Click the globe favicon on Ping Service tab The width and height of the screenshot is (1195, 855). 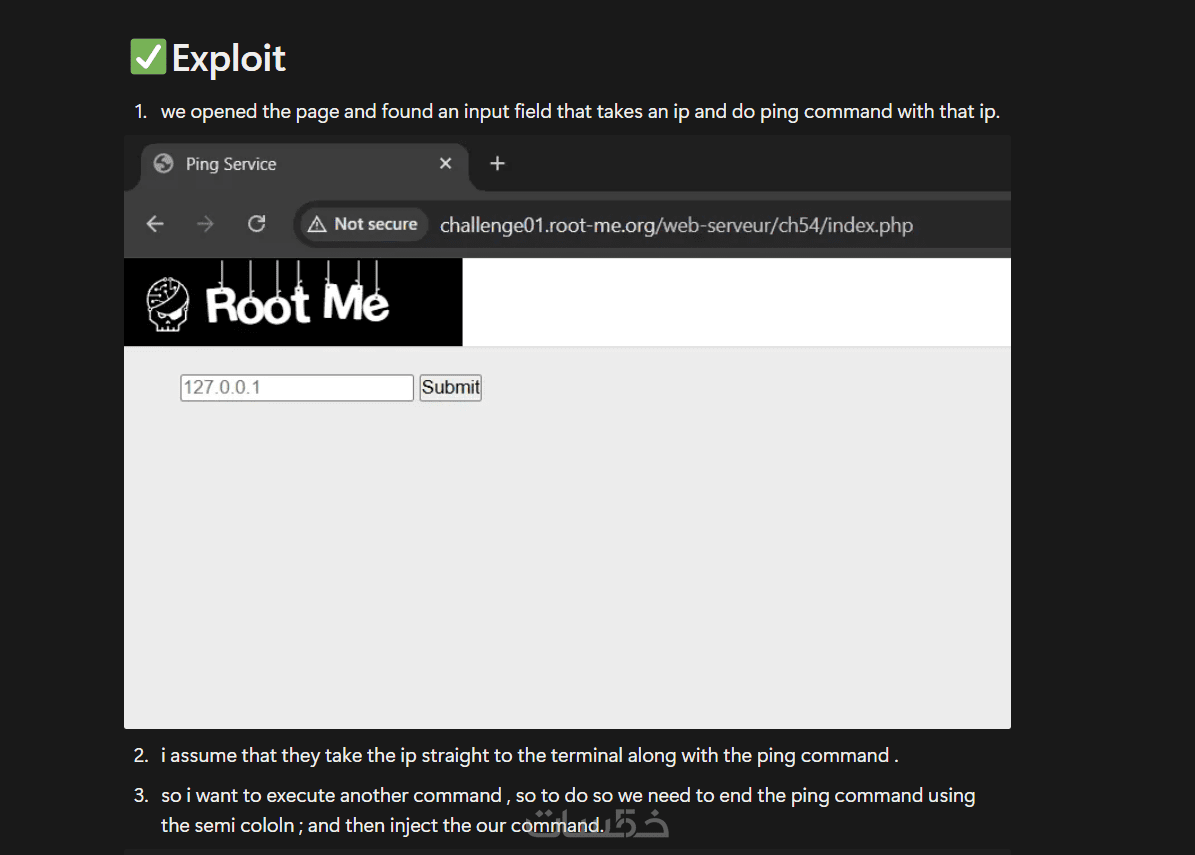point(164,164)
